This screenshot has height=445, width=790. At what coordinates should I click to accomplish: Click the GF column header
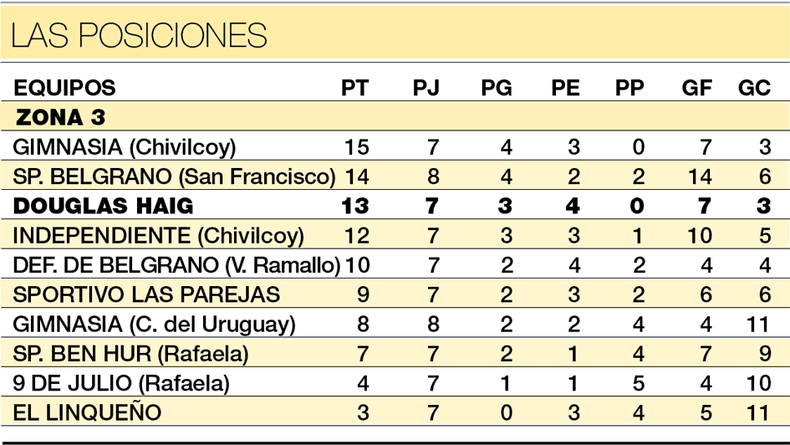[697, 88]
